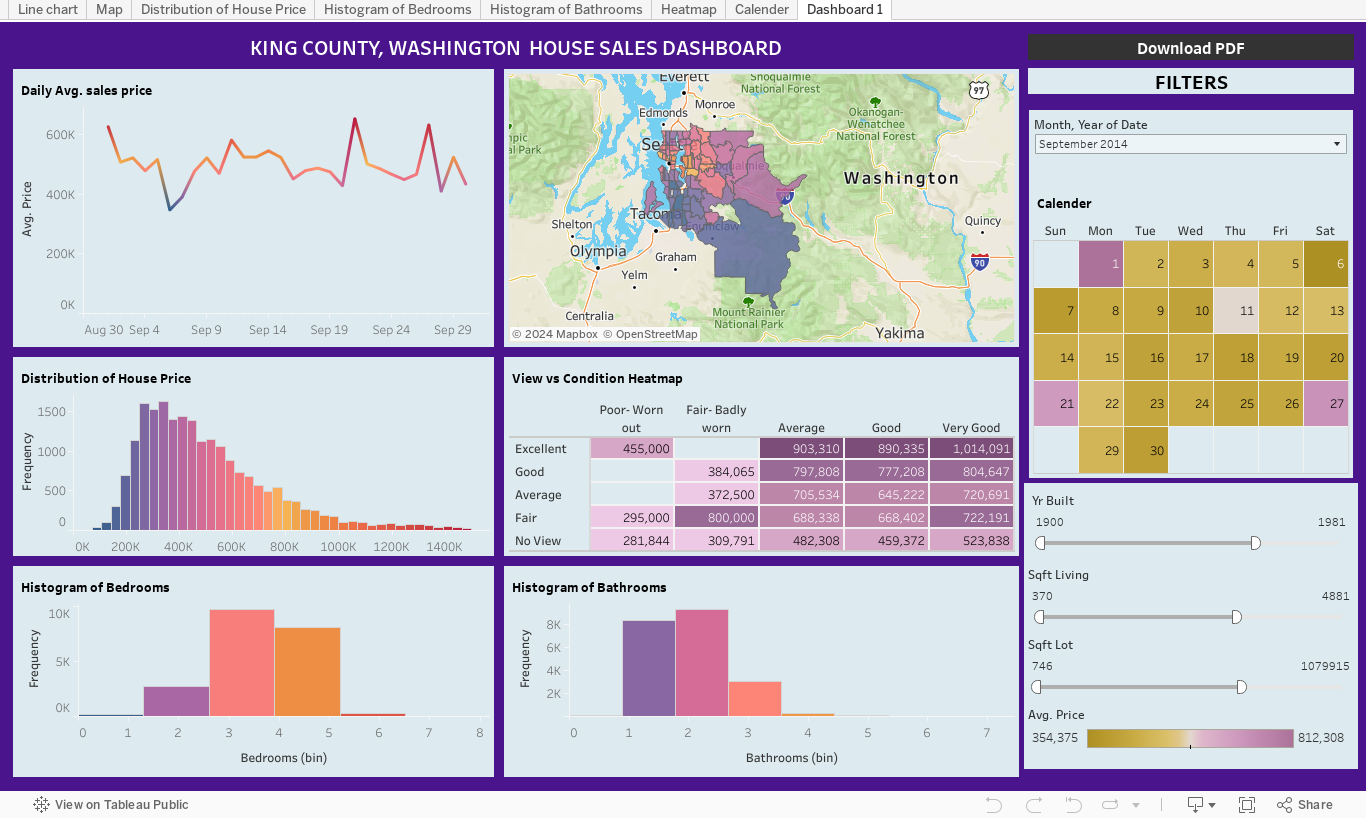1366x818 pixels.
Task: Select calendar day 27
Action: click(x=1325, y=403)
